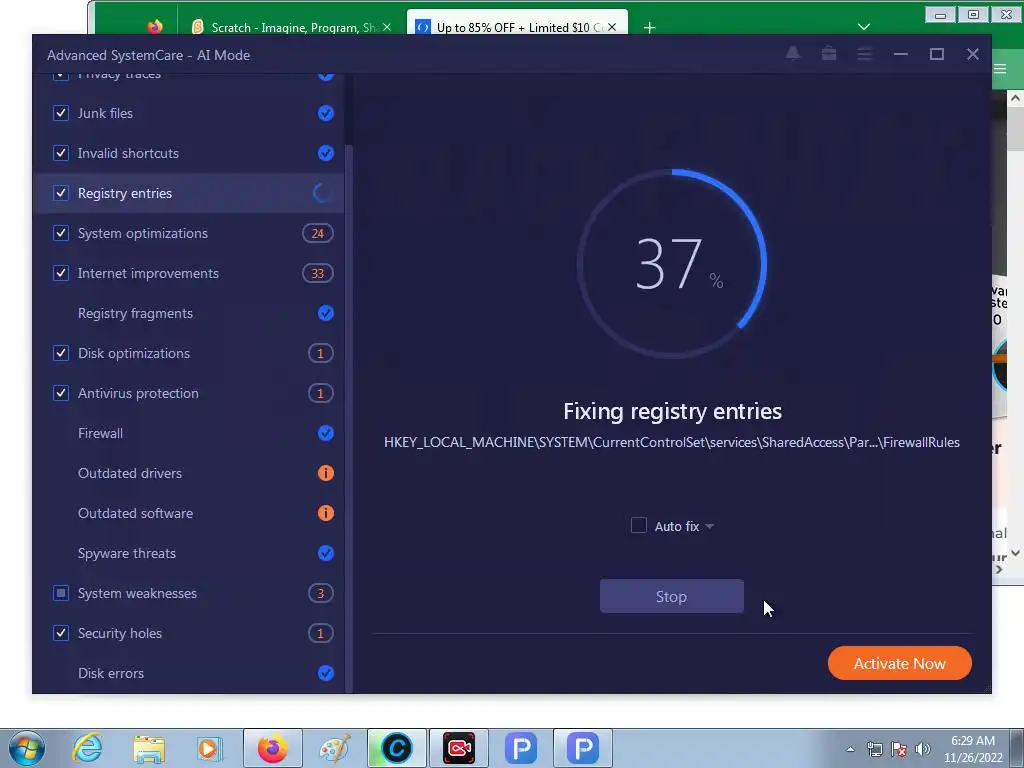1024x768 pixels.
Task: Enable the Auto fix checkbox
Action: (639, 525)
